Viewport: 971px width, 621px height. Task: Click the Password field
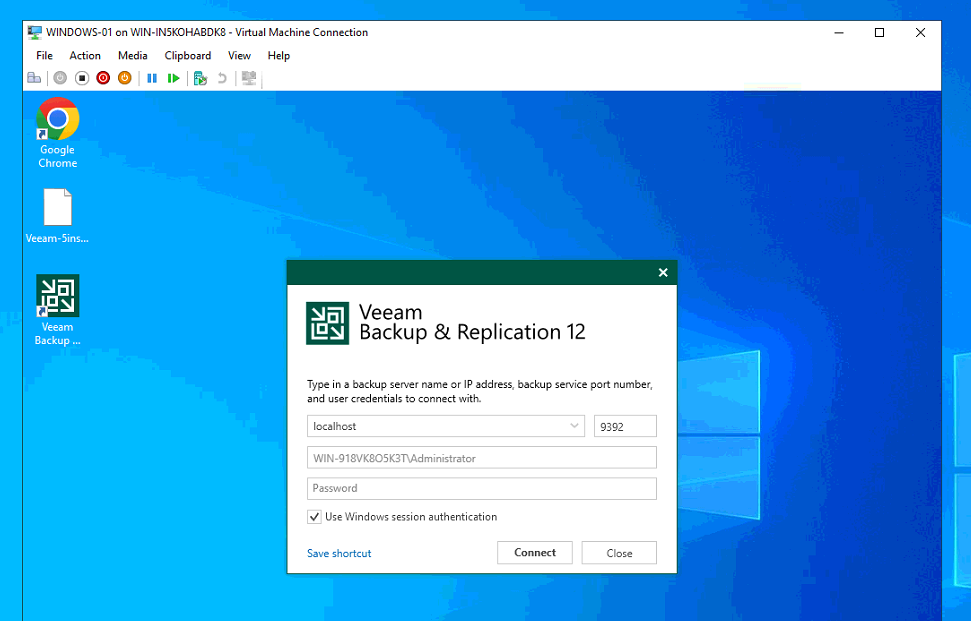(x=482, y=488)
